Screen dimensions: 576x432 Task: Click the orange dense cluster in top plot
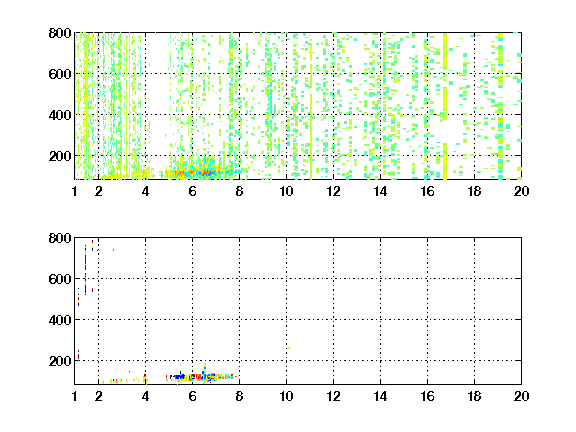pos(186,172)
